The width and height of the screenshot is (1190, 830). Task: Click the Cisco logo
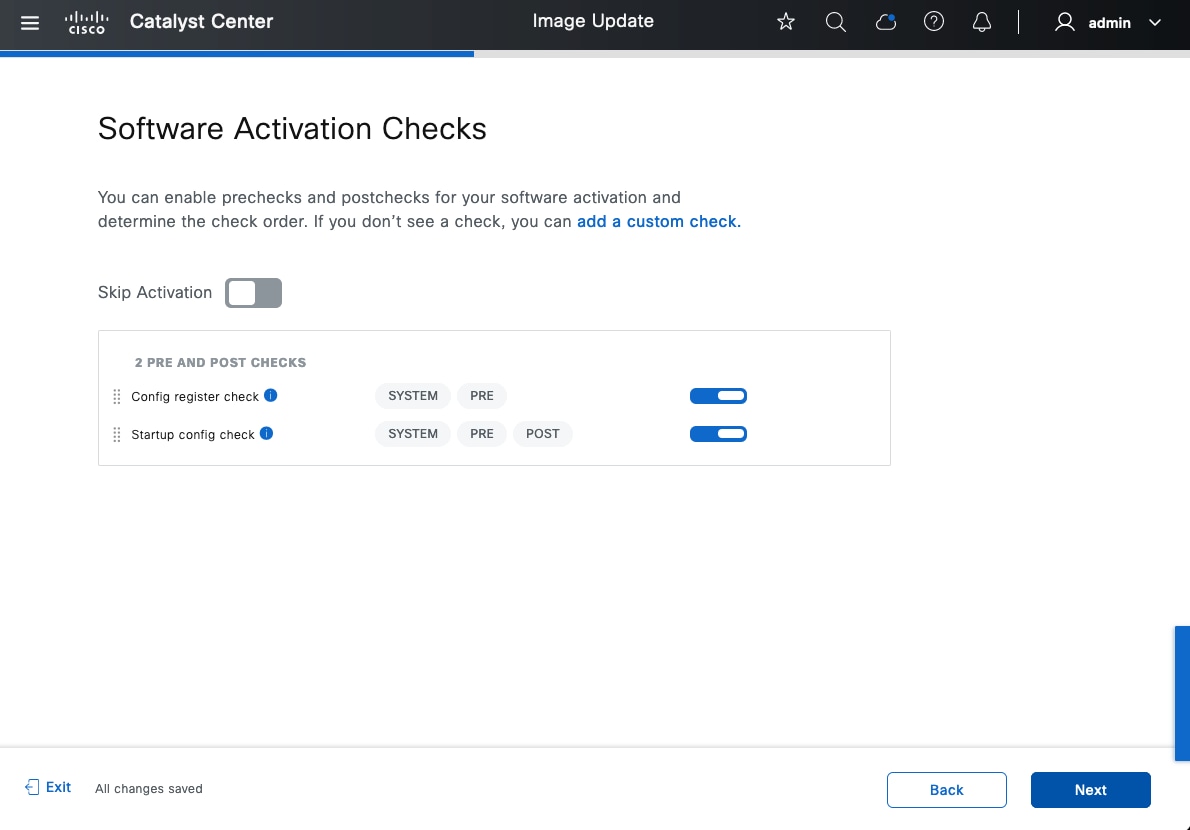coord(86,22)
